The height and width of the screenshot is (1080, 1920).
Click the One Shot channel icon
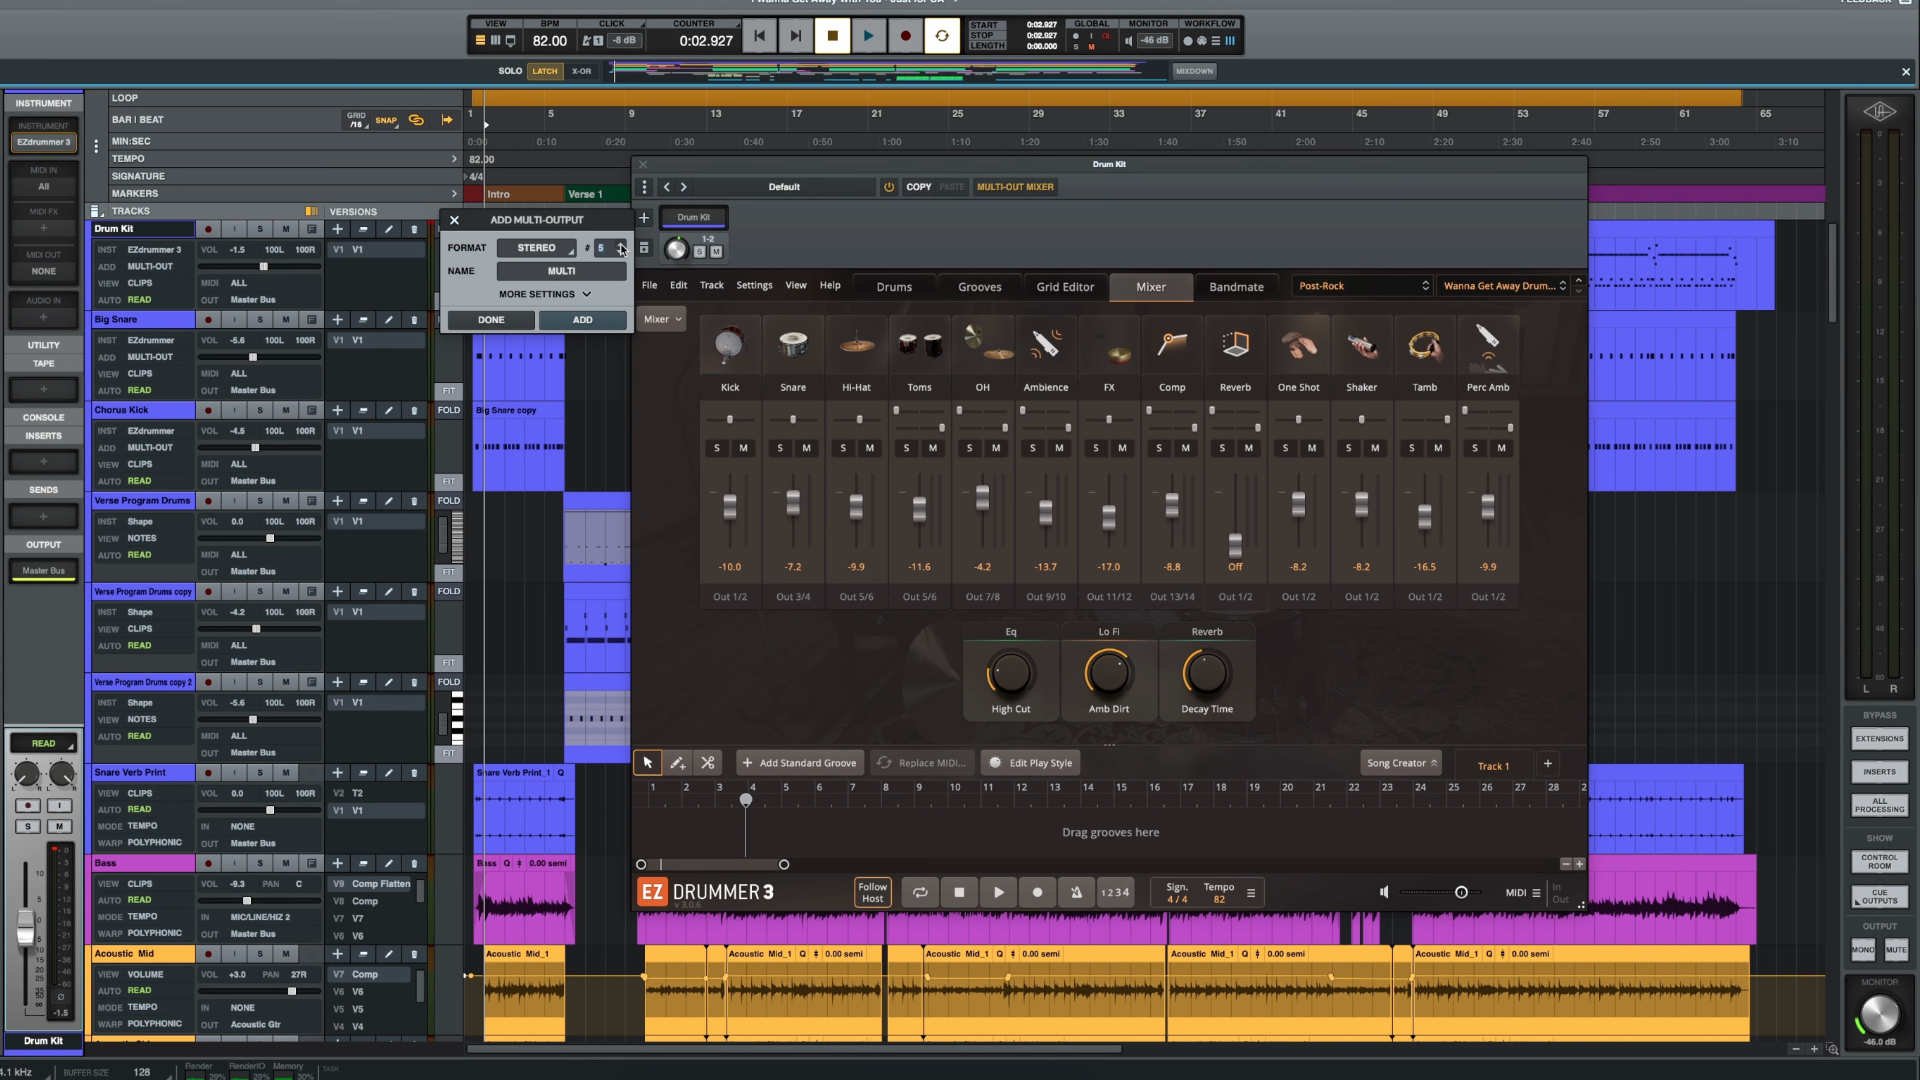click(x=1298, y=345)
